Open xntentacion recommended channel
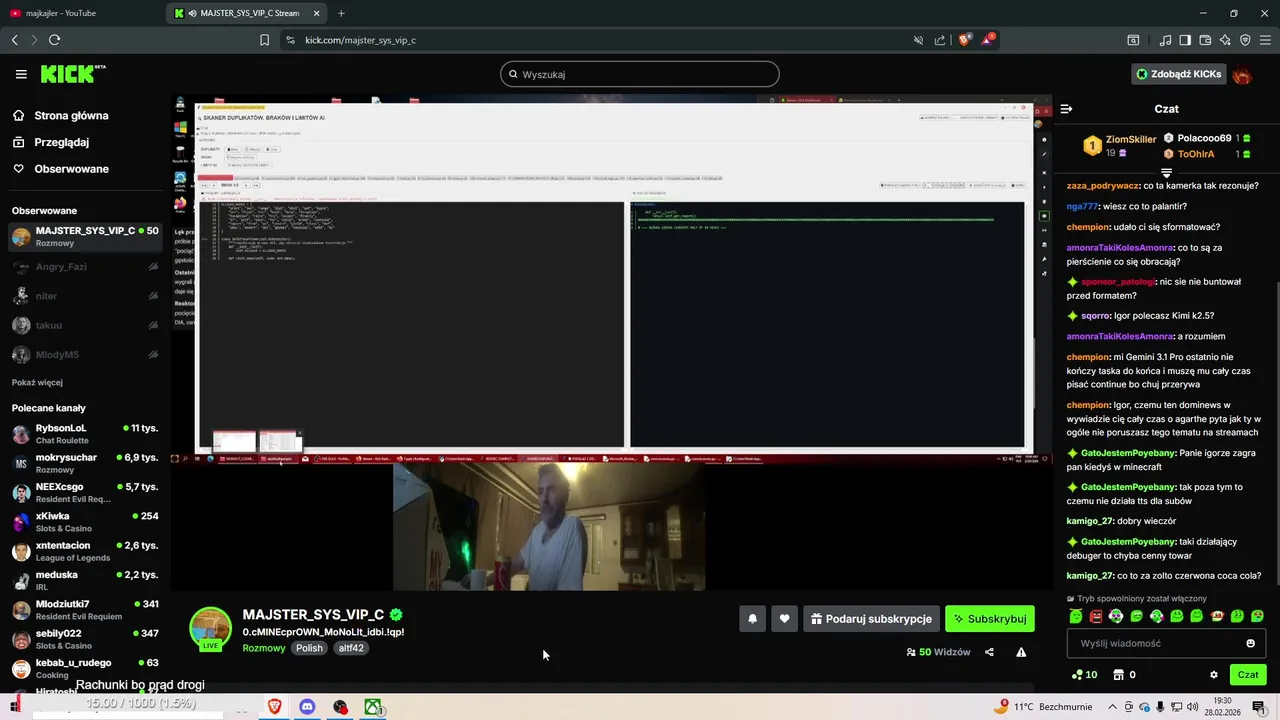The width and height of the screenshot is (1280, 720). click(85, 551)
